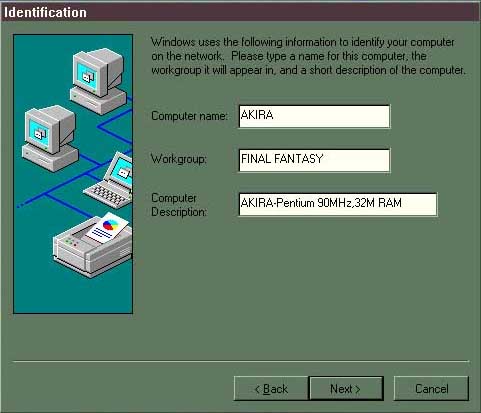The width and height of the screenshot is (481, 413).
Task: Click the Computer Description input field
Action: (338, 204)
